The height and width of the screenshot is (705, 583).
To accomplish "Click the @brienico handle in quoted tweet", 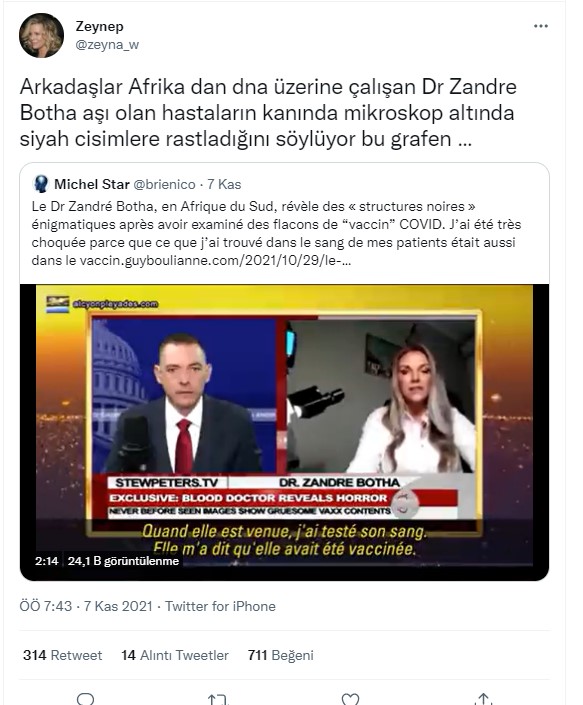I will click(165, 184).
